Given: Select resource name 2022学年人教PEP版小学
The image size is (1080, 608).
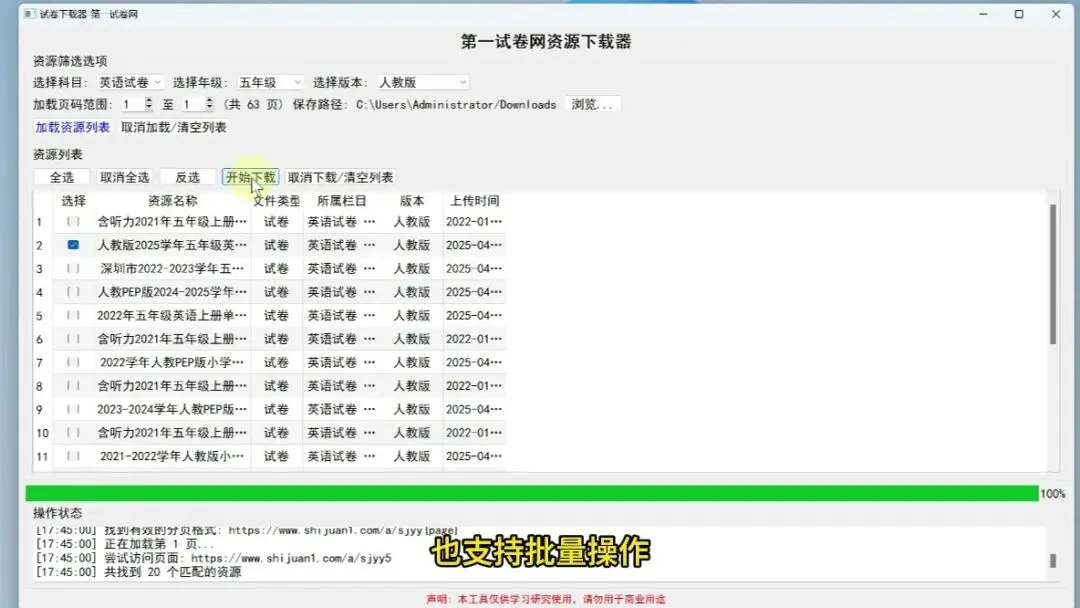Looking at the screenshot, I should click(172, 362).
